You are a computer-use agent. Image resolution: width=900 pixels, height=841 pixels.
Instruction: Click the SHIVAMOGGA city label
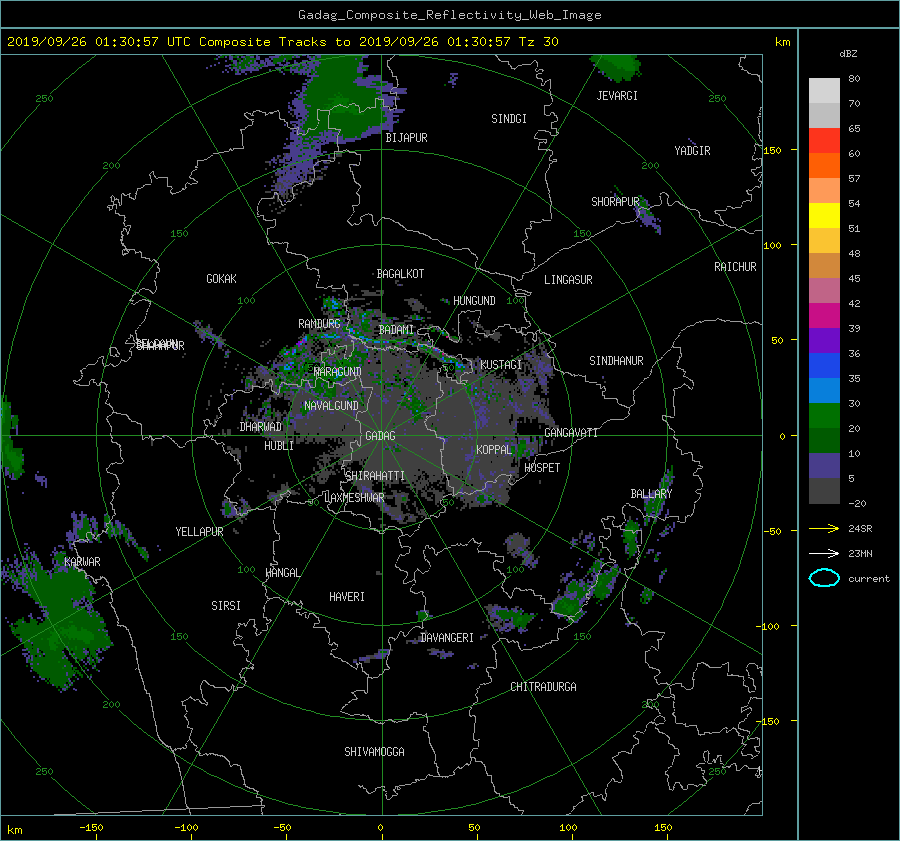coord(374,752)
